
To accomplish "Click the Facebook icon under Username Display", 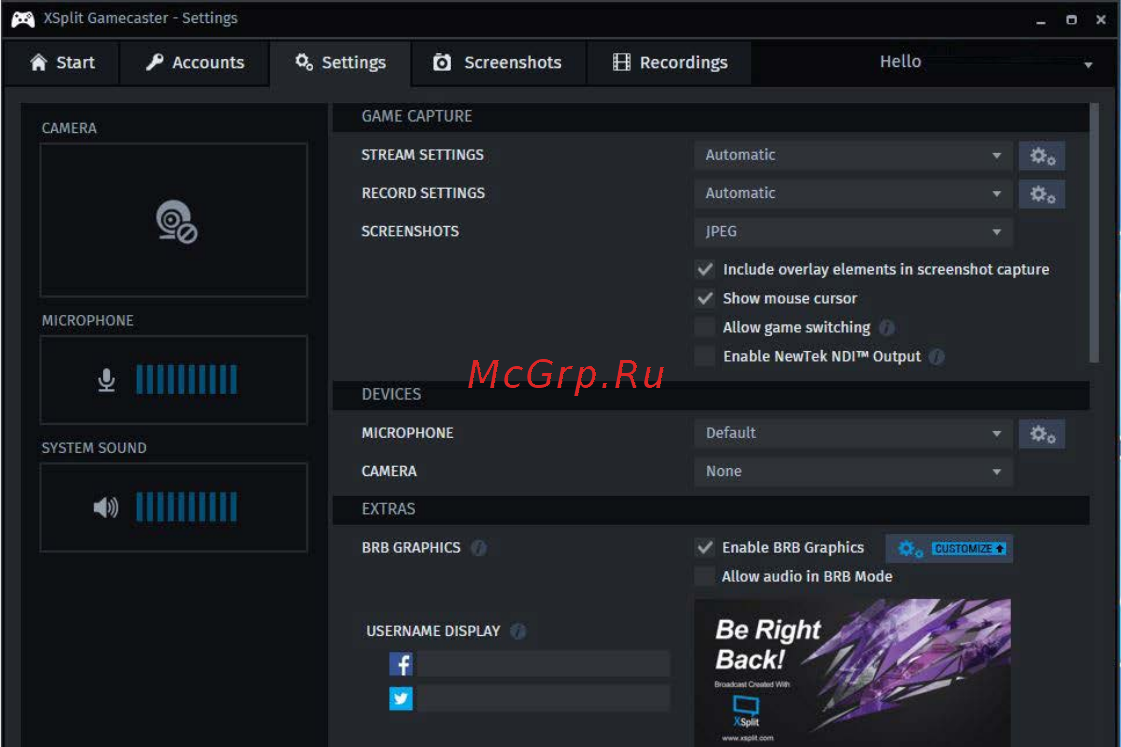I will click(x=401, y=664).
